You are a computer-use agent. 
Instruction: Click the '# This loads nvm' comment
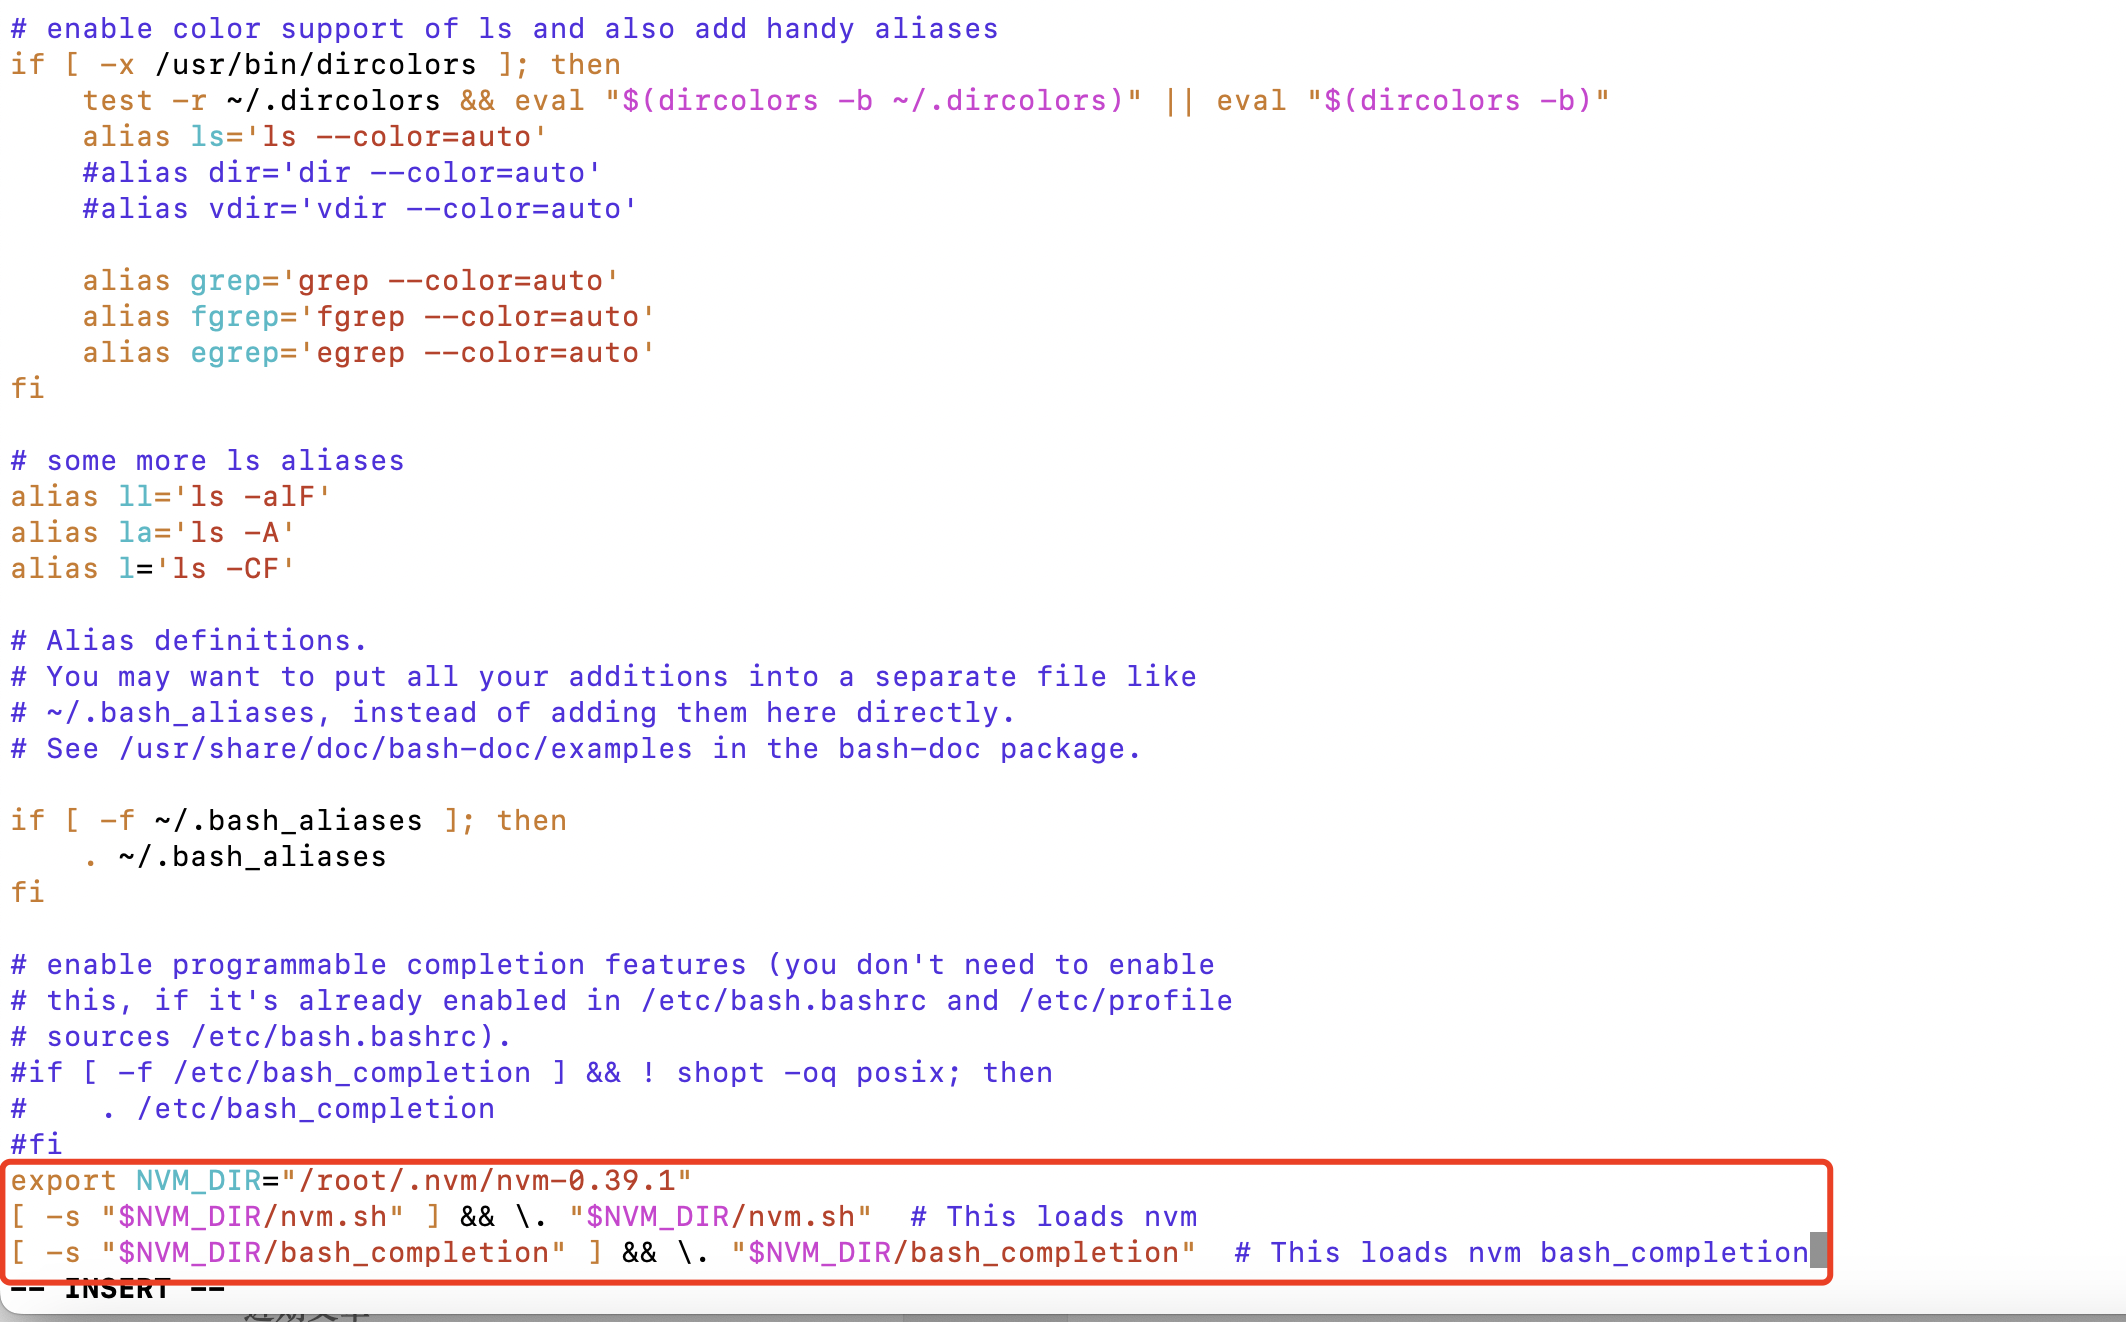point(1054,1217)
